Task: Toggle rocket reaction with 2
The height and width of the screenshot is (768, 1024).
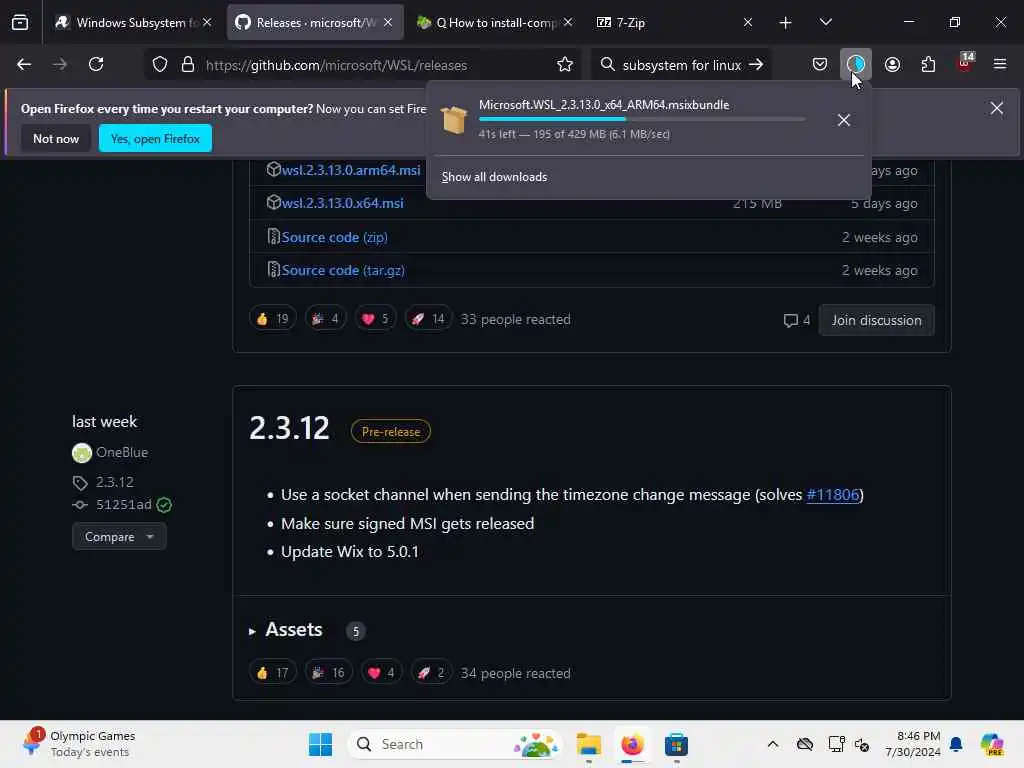Action: 431,673
